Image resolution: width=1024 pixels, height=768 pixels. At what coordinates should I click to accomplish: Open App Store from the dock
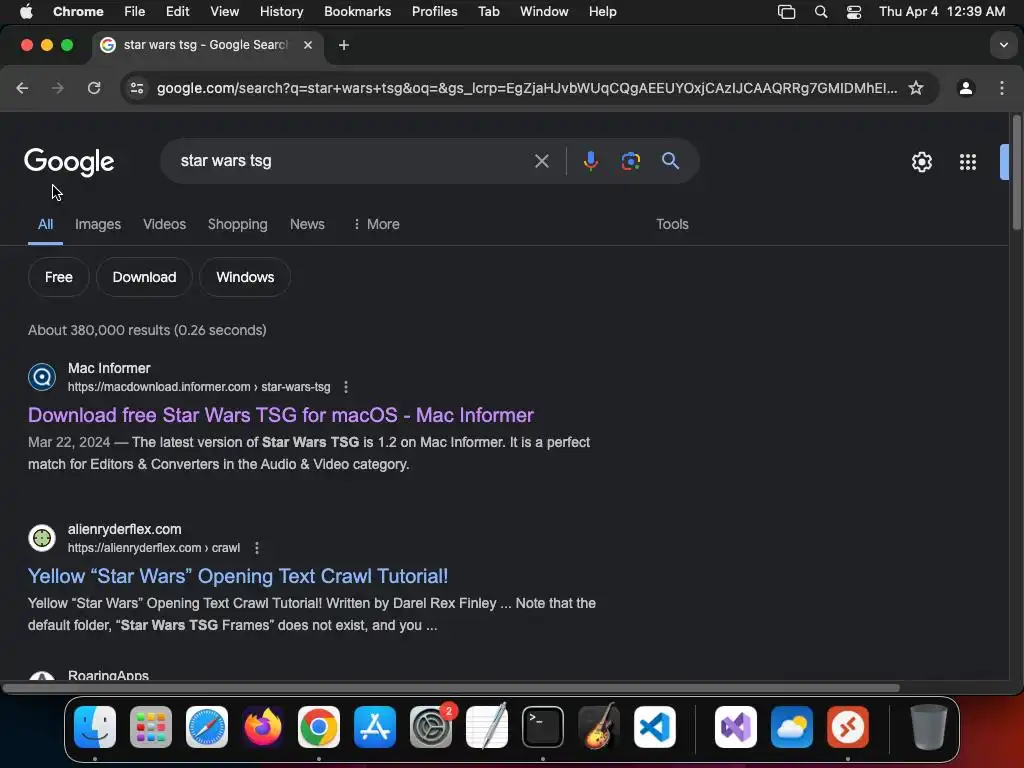(375, 727)
